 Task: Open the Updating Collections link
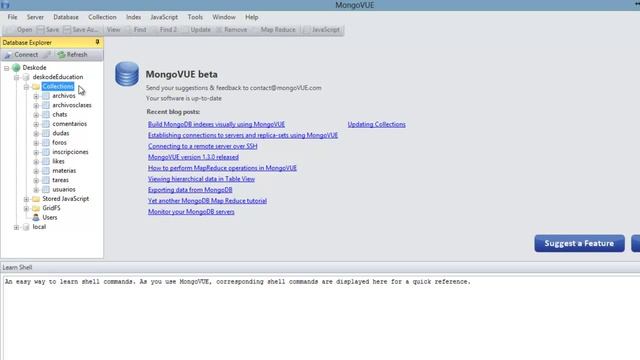(376, 124)
